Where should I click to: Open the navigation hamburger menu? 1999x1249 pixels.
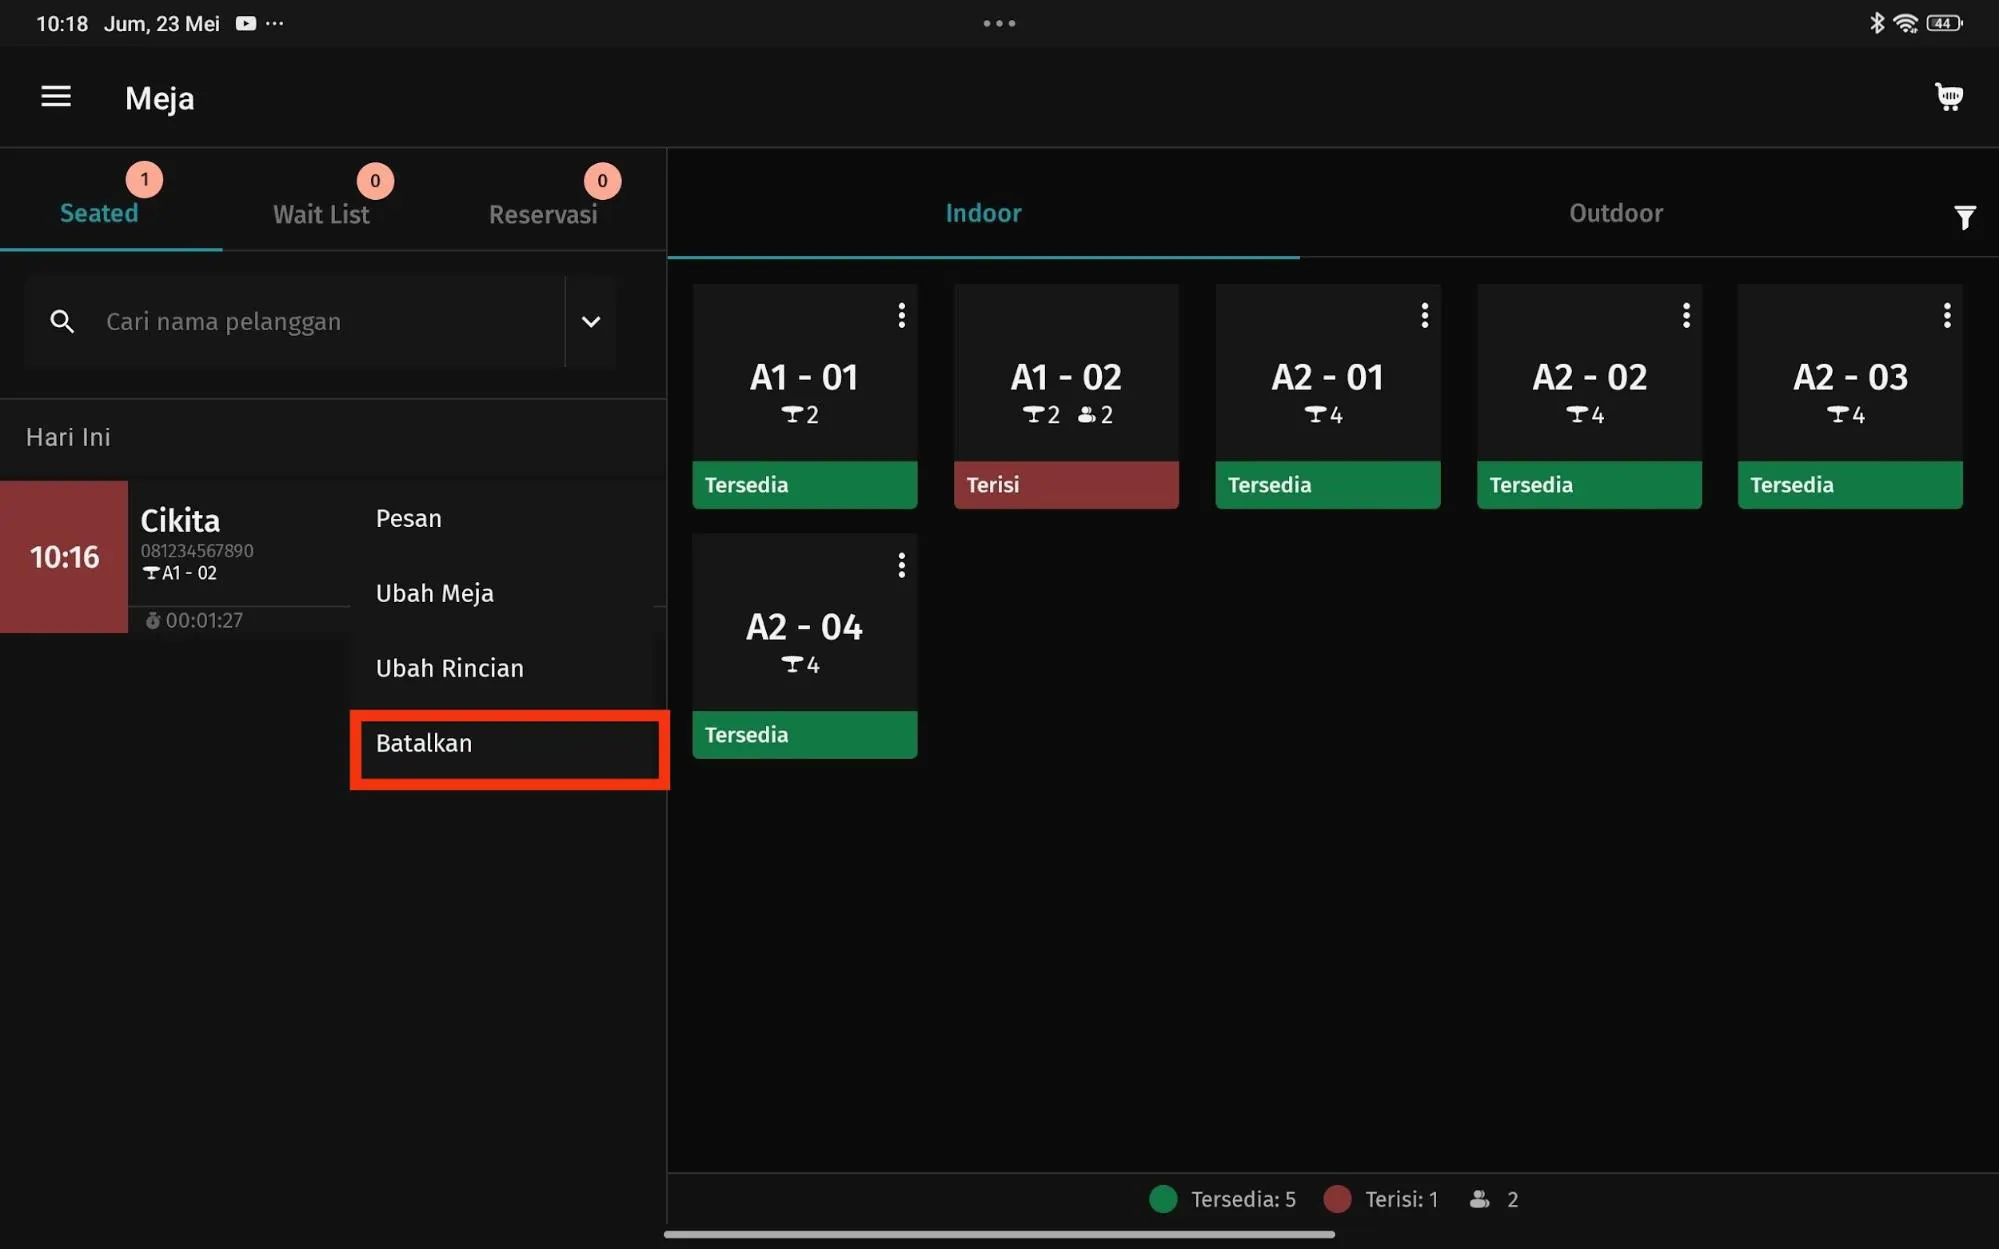[x=55, y=96]
